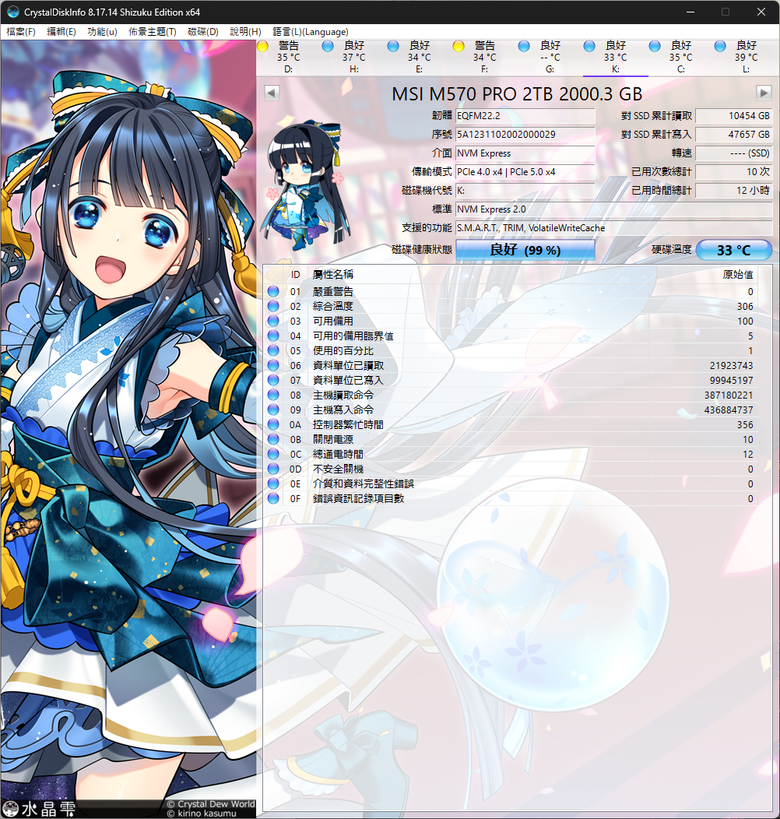Click status icon for 0E 介質和資料完整性錯誤
This screenshot has width=780, height=819.
point(273,484)
